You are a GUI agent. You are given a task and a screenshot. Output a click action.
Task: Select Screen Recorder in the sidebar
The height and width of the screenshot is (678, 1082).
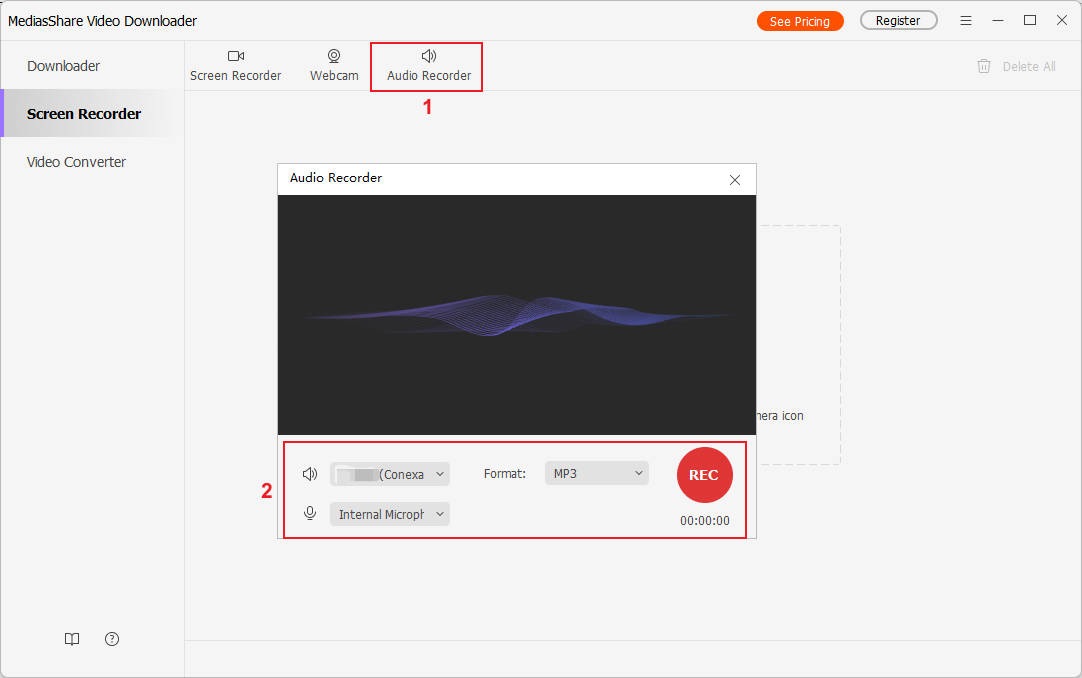[84, 114]
